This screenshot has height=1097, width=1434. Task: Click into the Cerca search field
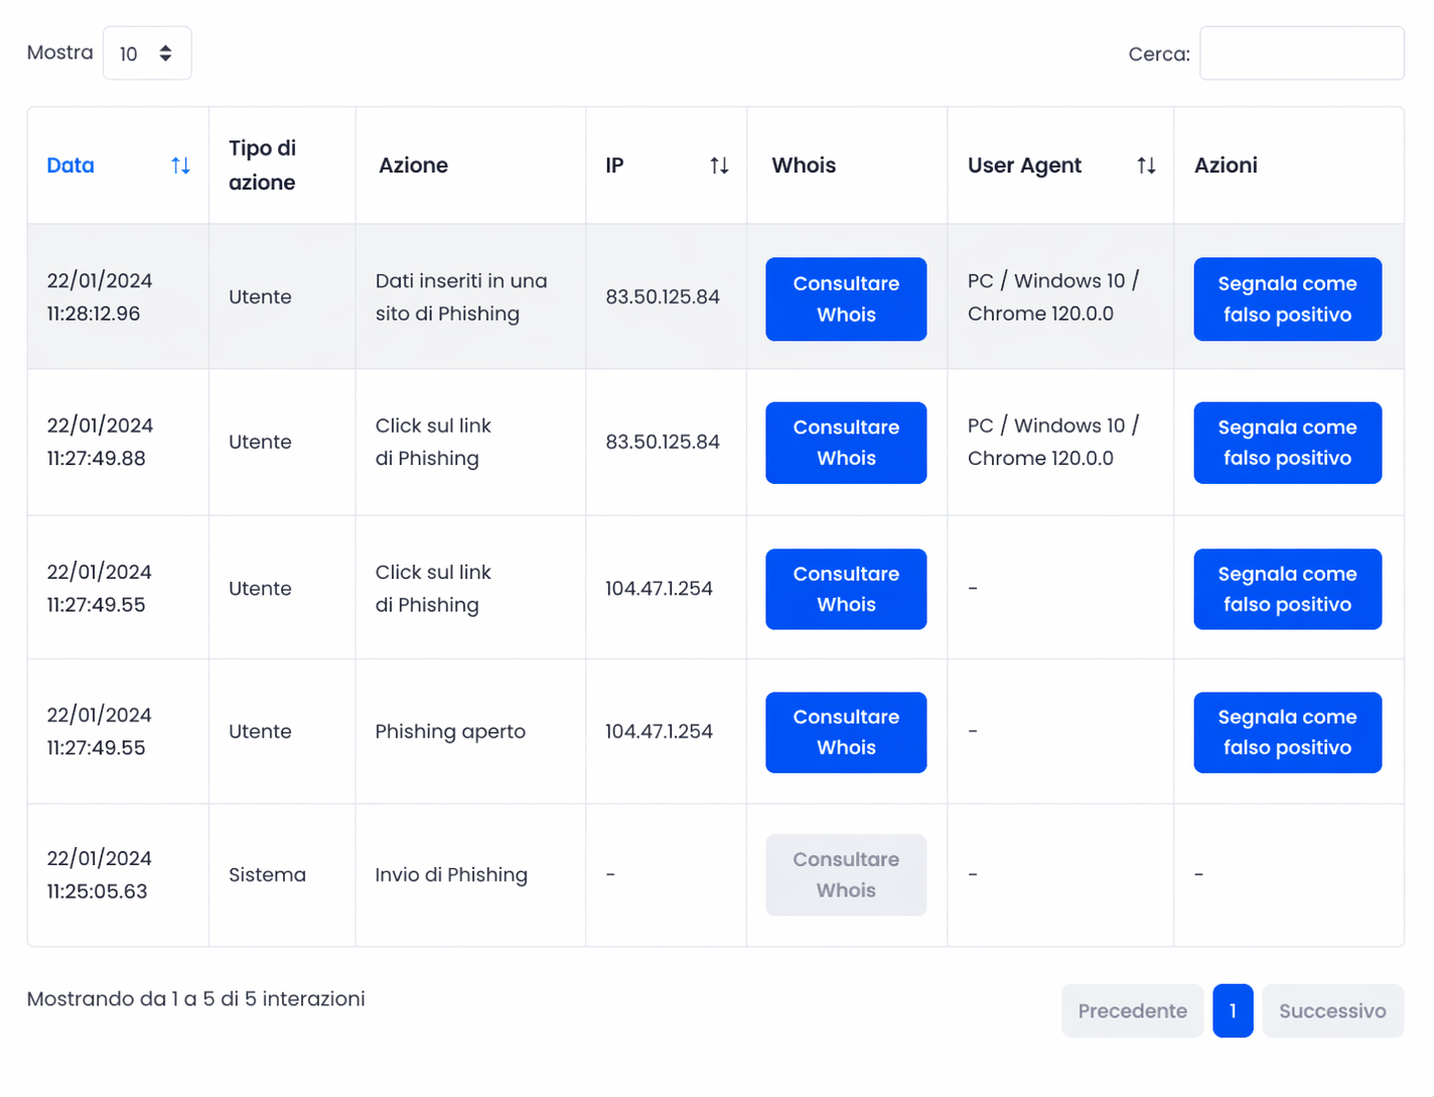(1301, 53)
